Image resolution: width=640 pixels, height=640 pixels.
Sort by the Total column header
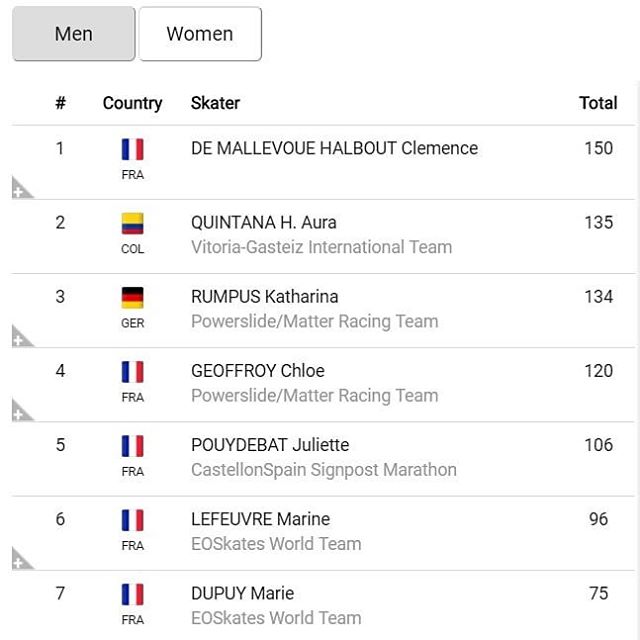598,103
